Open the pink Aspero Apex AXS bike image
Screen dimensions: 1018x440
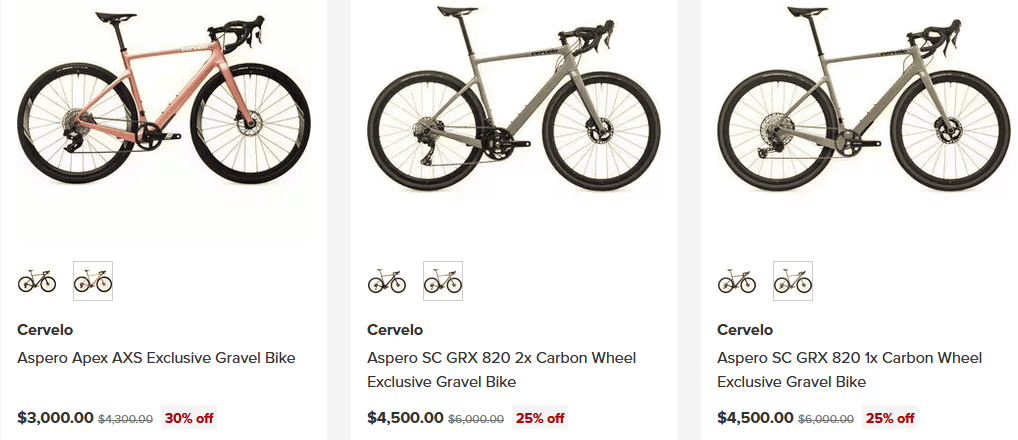(x=163, y=110)
